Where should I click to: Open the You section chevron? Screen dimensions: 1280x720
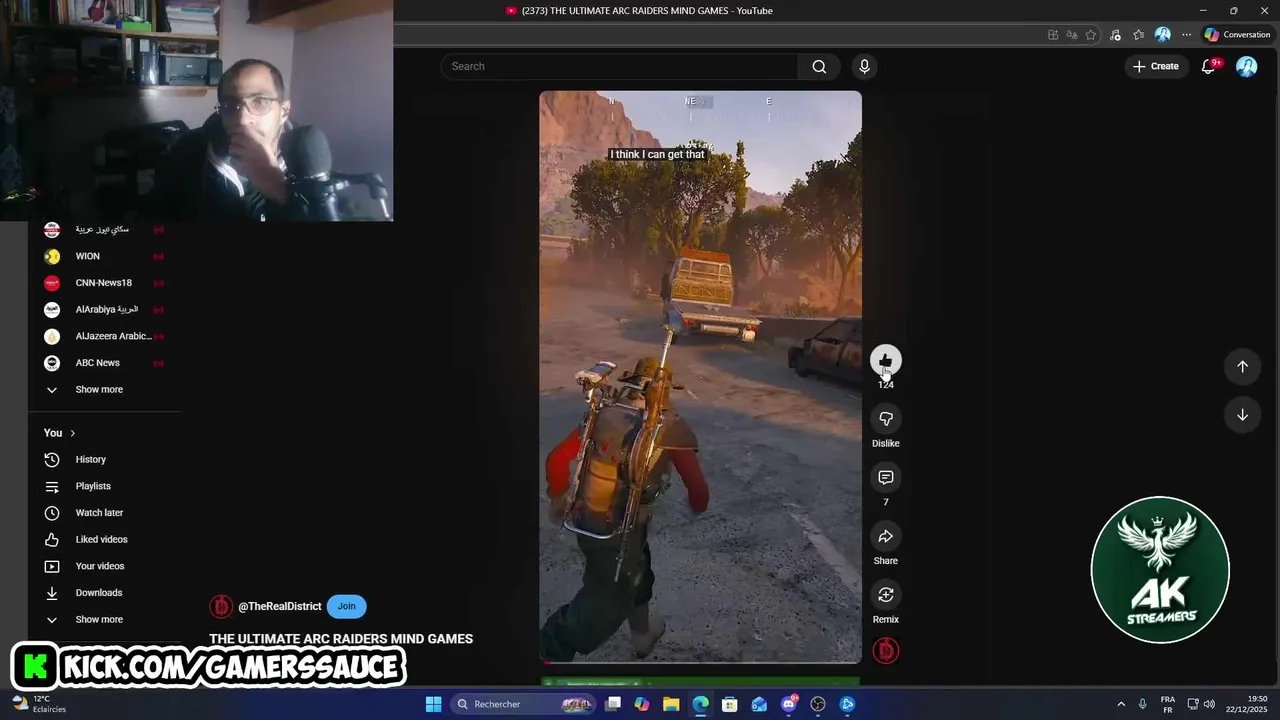coord(72,433)
